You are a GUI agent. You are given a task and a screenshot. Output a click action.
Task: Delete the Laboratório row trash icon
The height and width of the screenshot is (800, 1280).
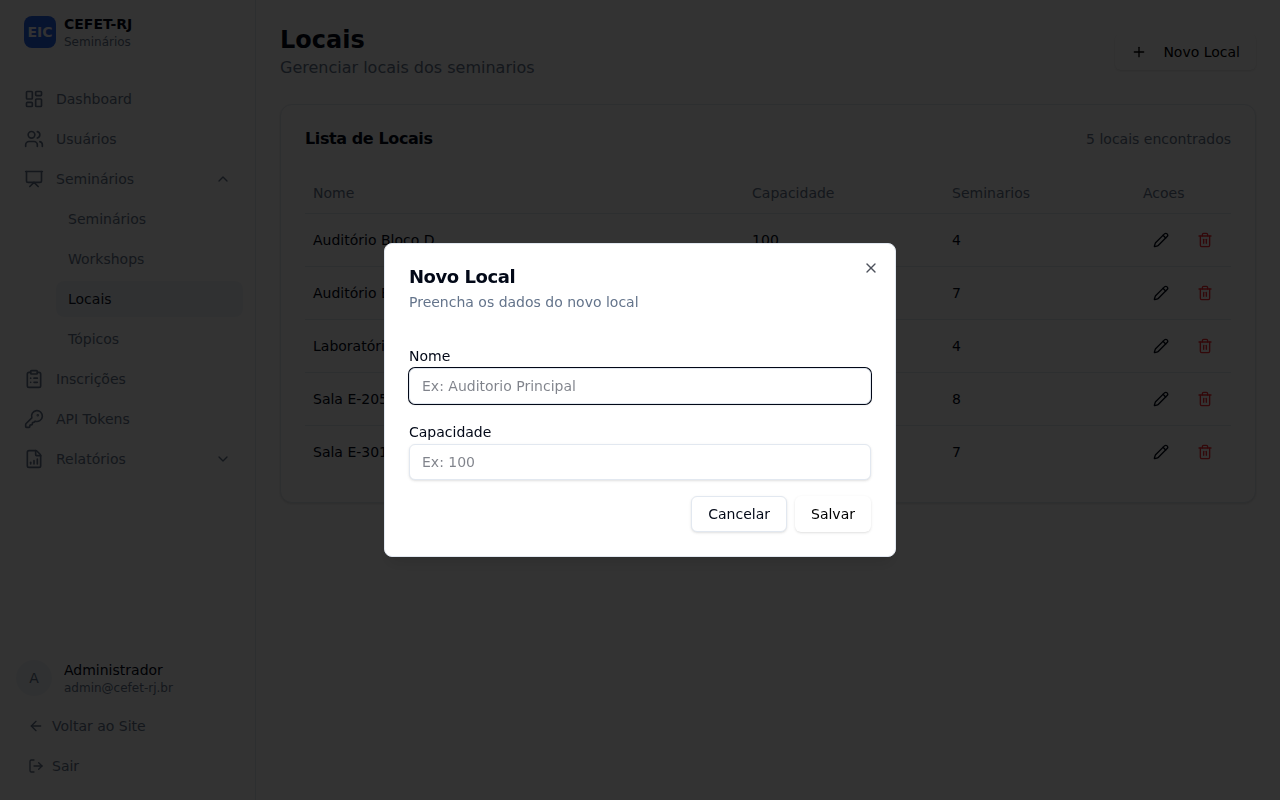pyautogui.click(x=1205, y=346)
